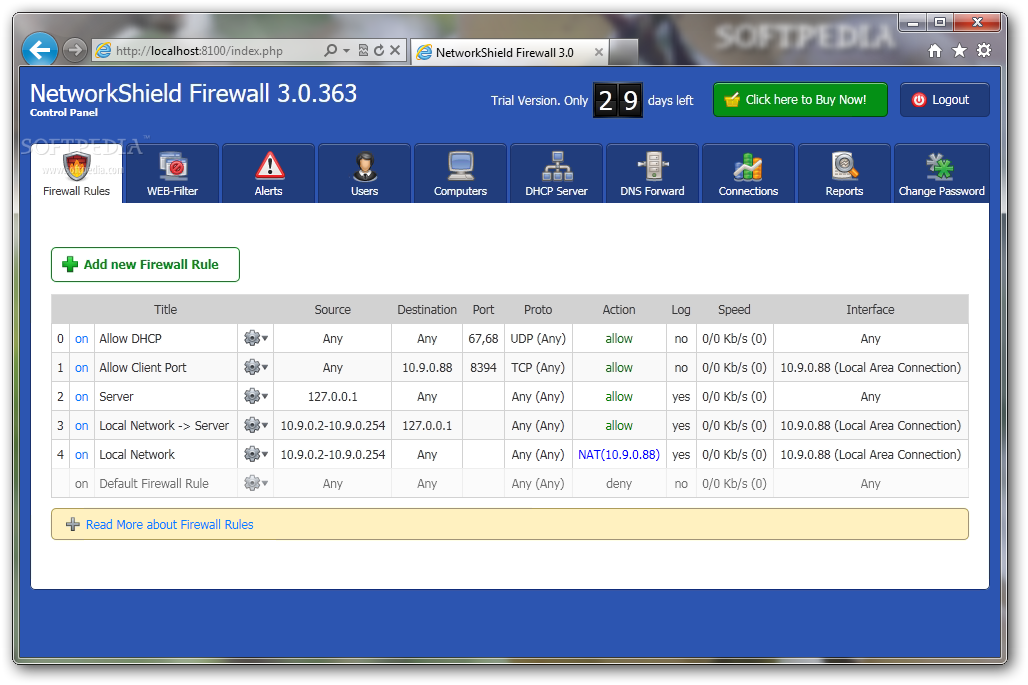Viewport: 1028px width, 685px height.
Task: Select the Default Firewall Rule title
Action: pos(153,483)
